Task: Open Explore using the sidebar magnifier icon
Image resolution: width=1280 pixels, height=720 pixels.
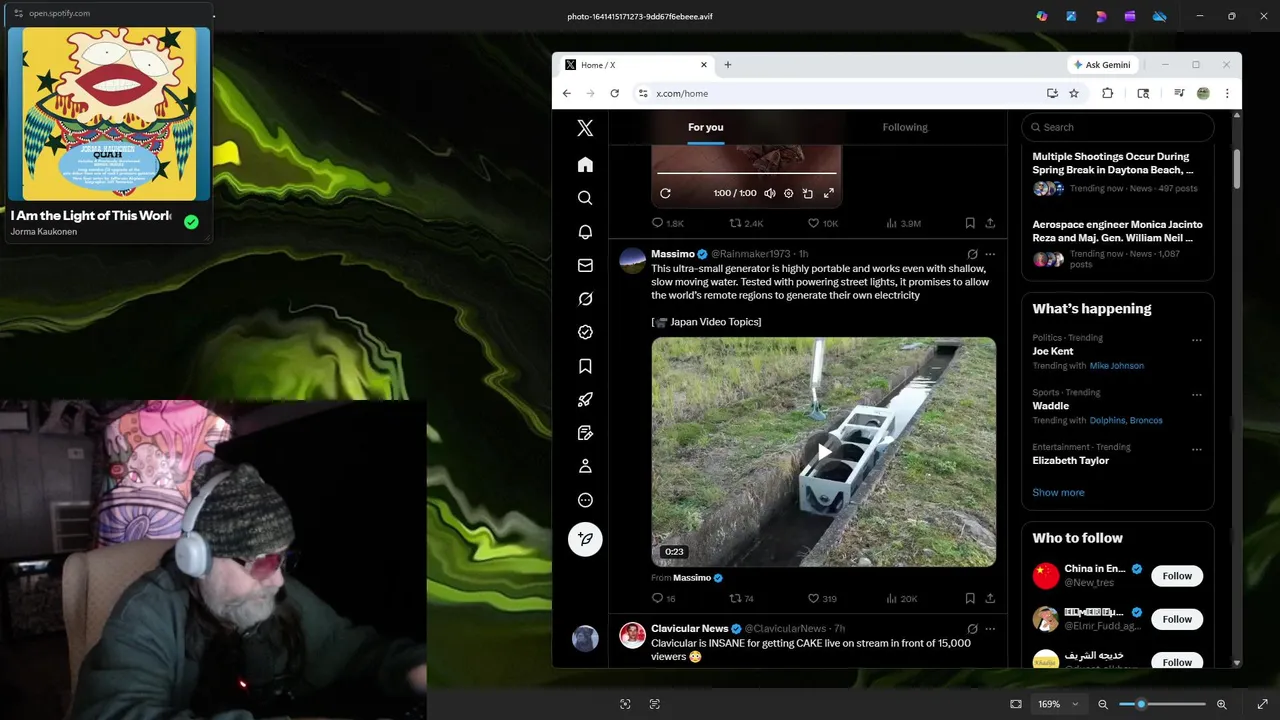Action: [585, 198]
